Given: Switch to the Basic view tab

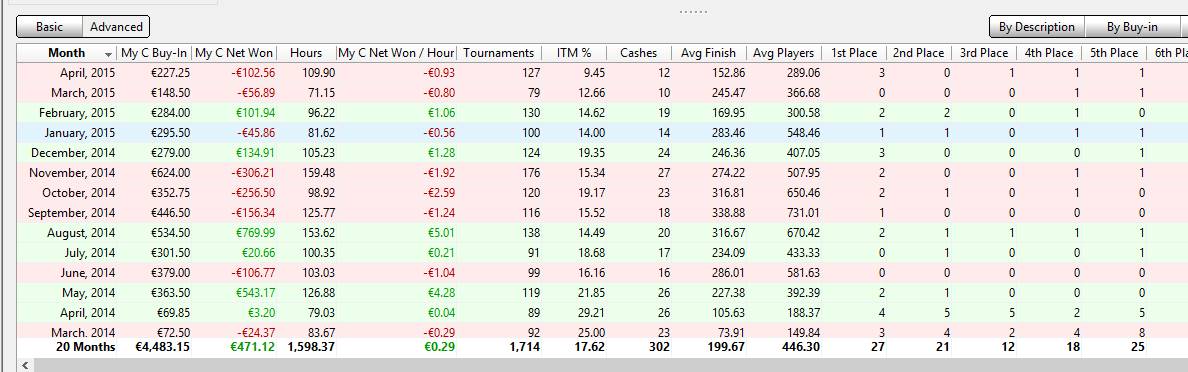Looking at the screenshot, I should (49, 27).
